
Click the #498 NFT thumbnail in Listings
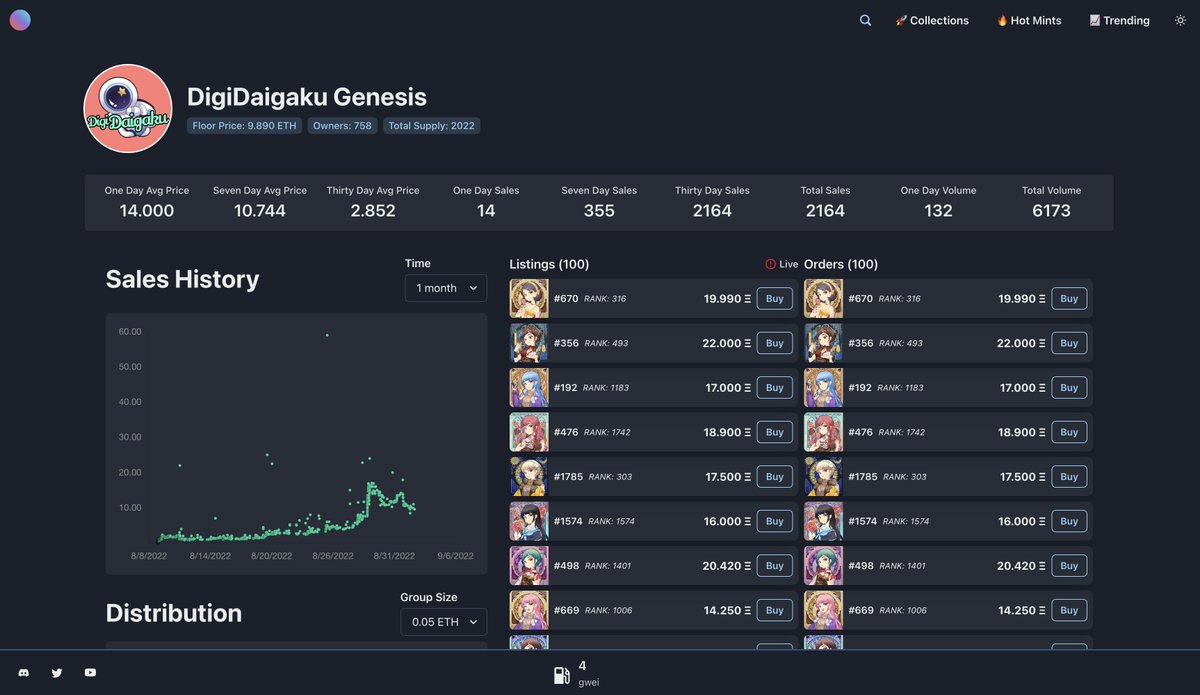(x=529, y=565)
